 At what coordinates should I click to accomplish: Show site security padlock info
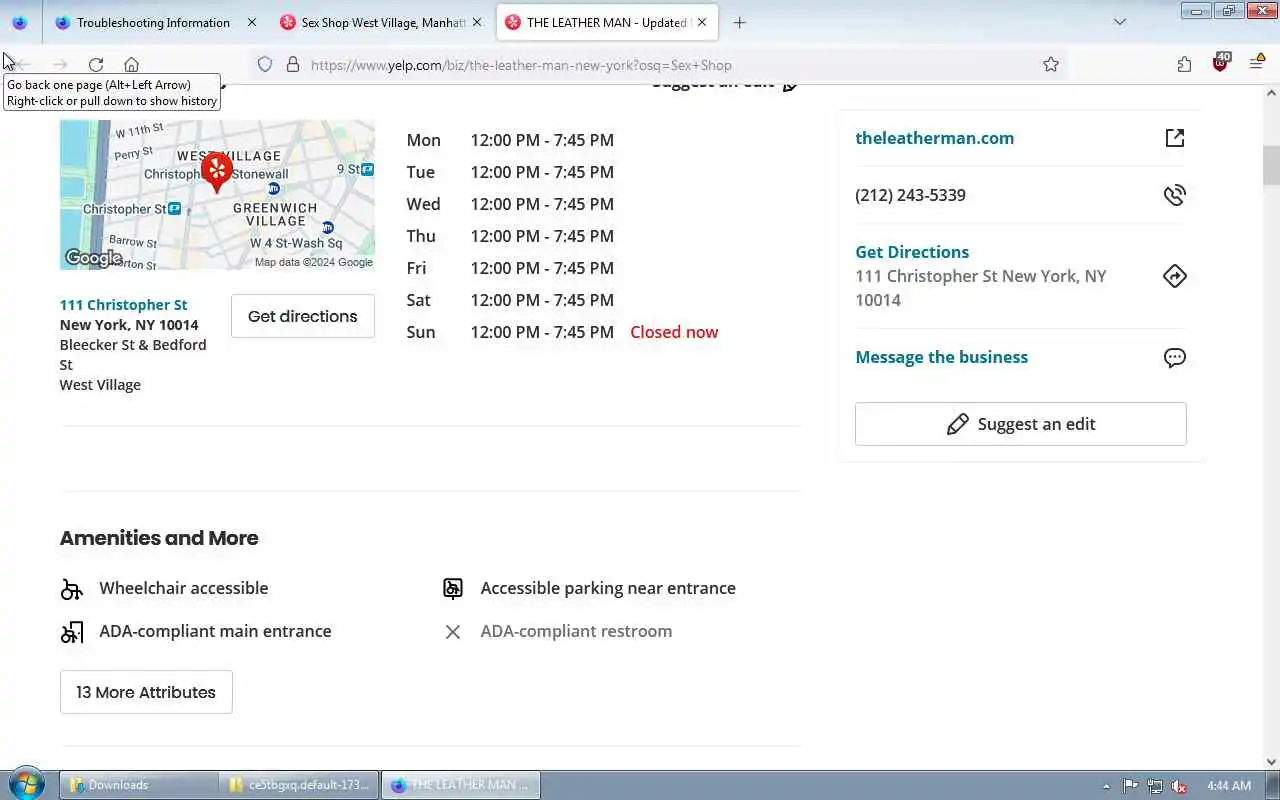(x=293, y=65)
